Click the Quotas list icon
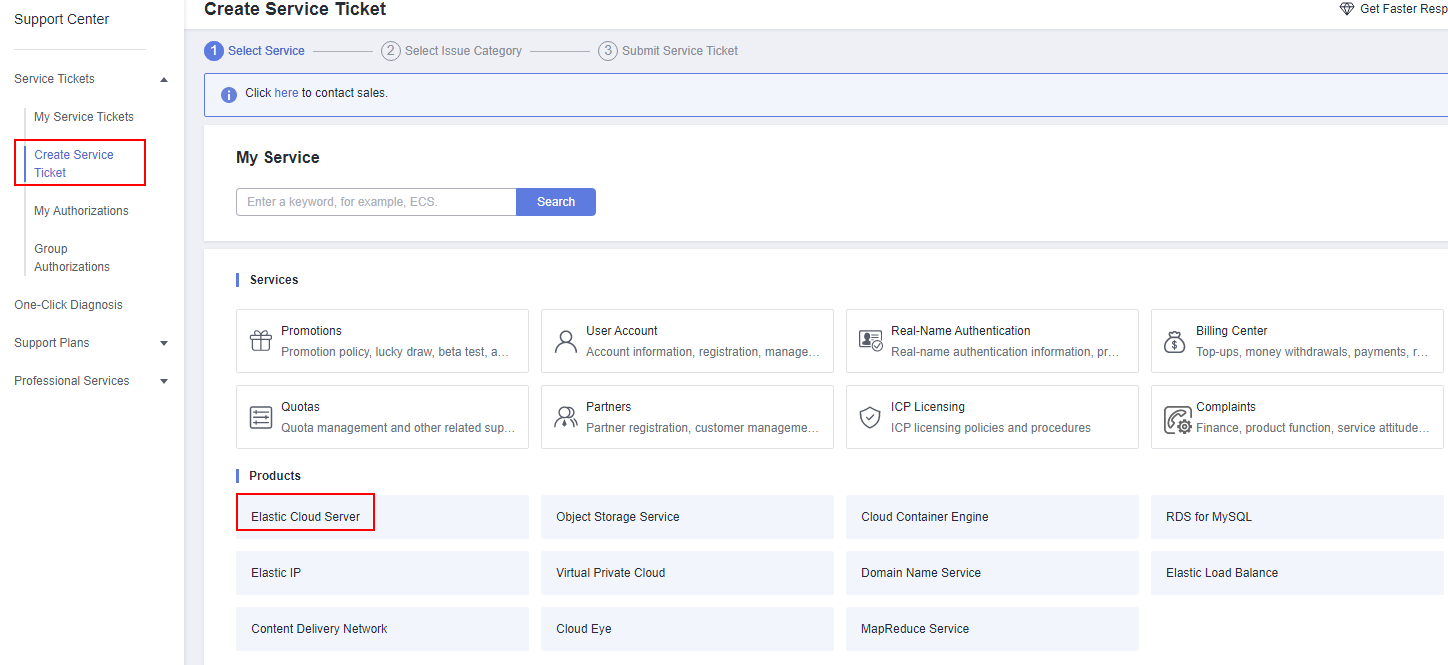This screenshot has width=1448, height=665. click(x=261, y=417)
